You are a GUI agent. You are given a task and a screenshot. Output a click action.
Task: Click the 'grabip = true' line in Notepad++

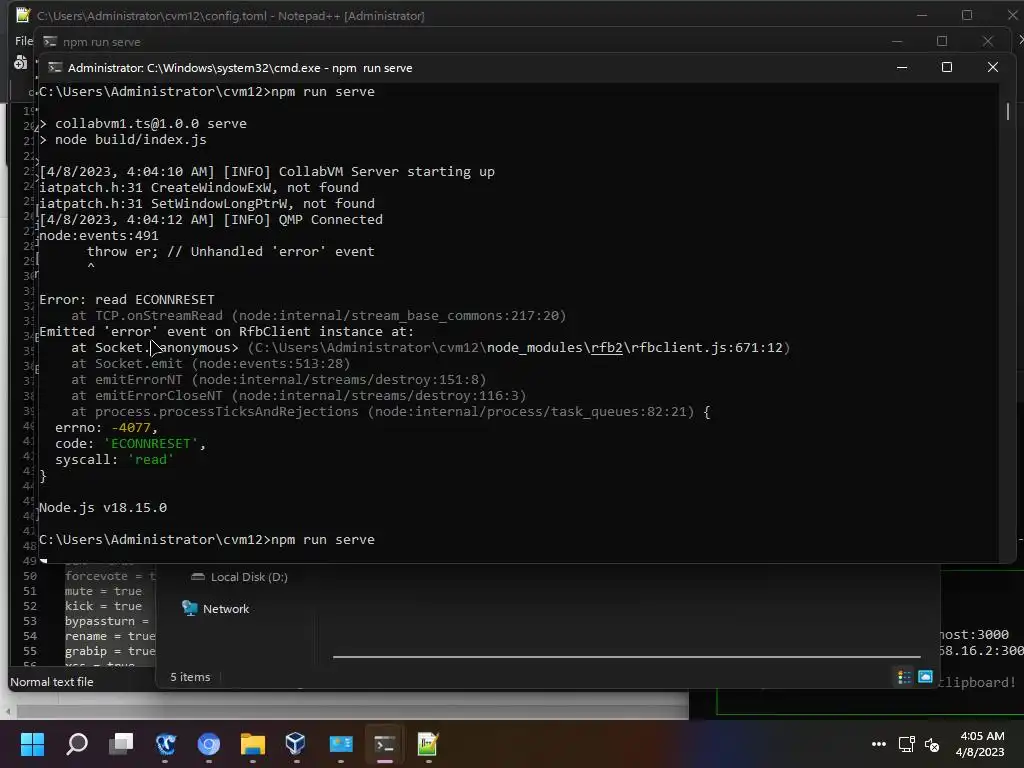[110, 651]
